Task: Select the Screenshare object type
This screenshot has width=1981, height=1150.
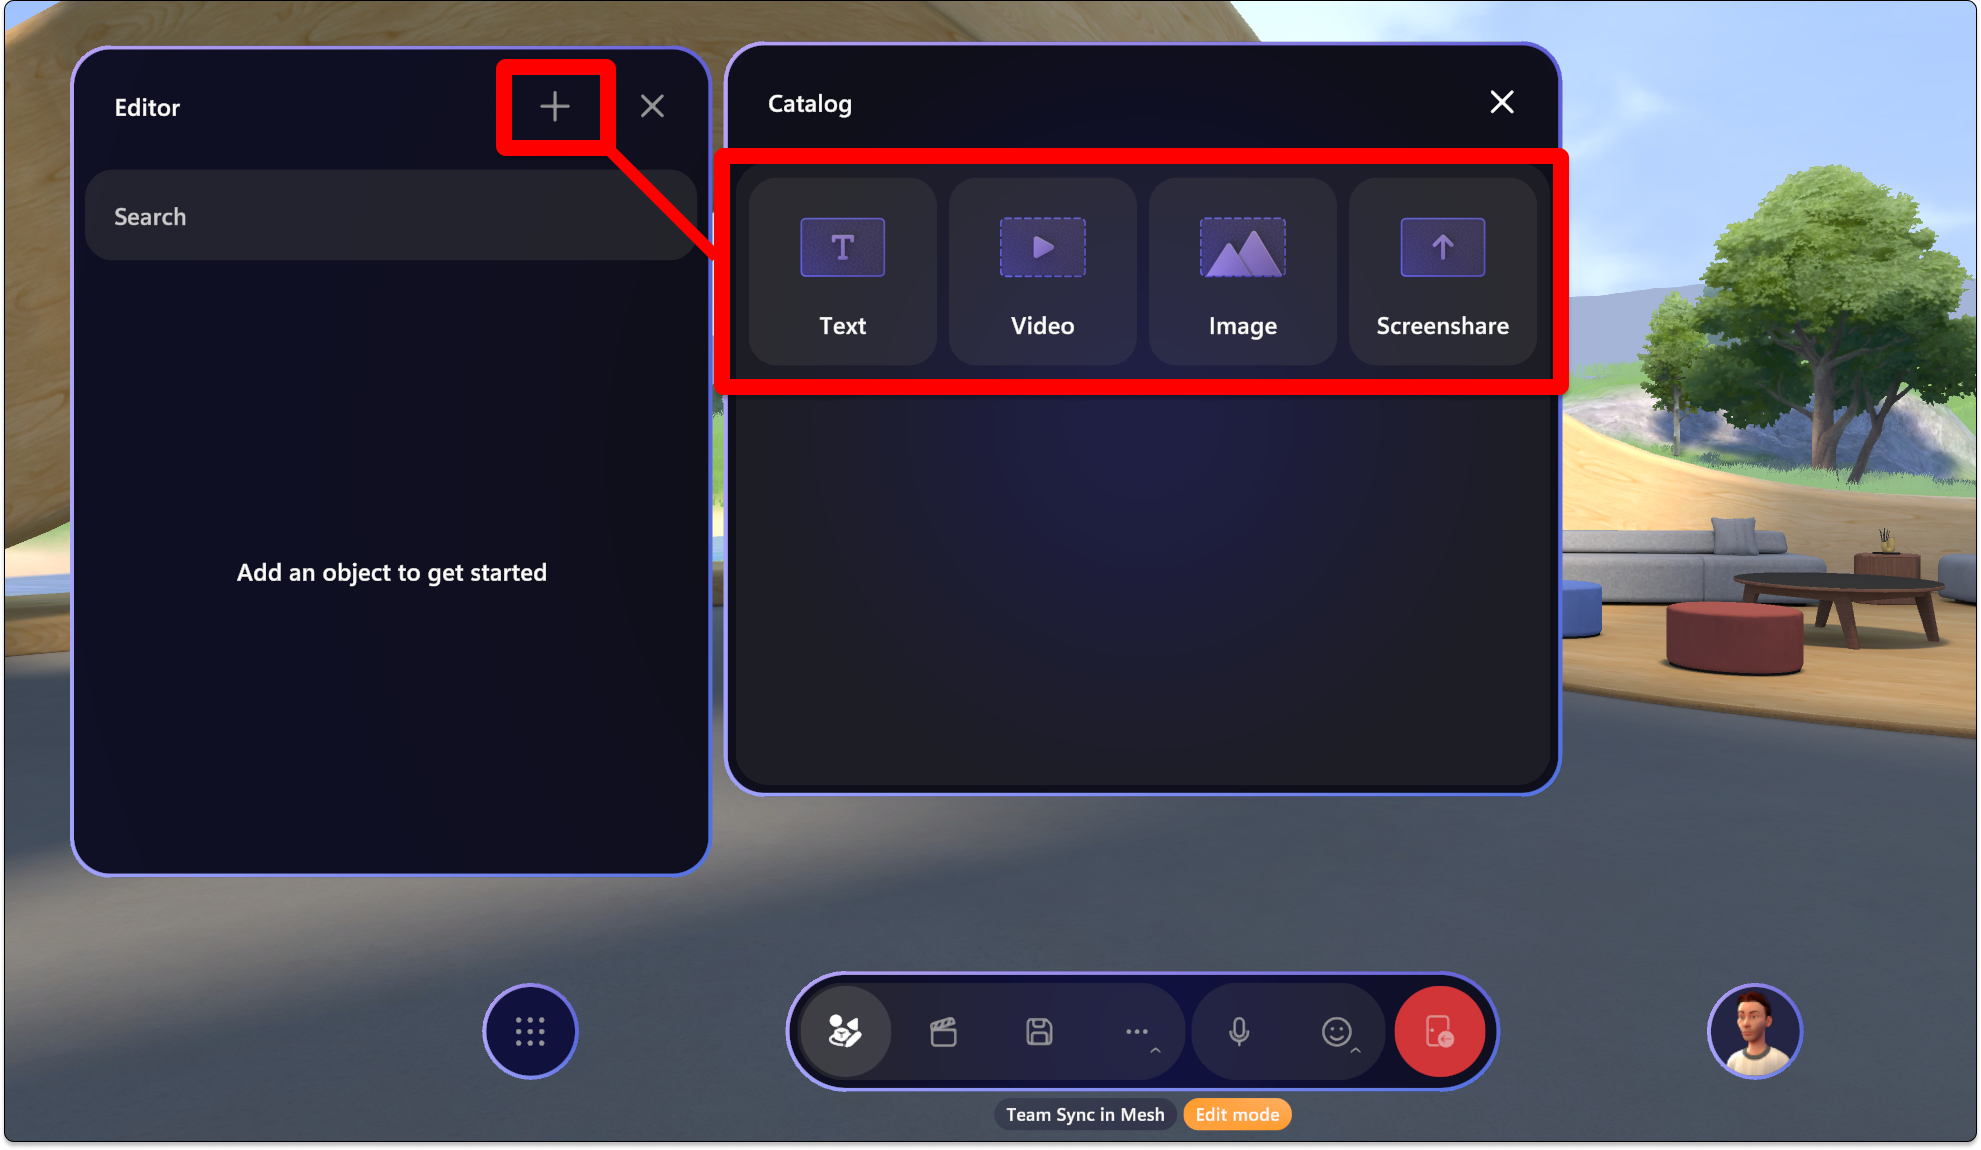Action: click(x=1443, y=272)
